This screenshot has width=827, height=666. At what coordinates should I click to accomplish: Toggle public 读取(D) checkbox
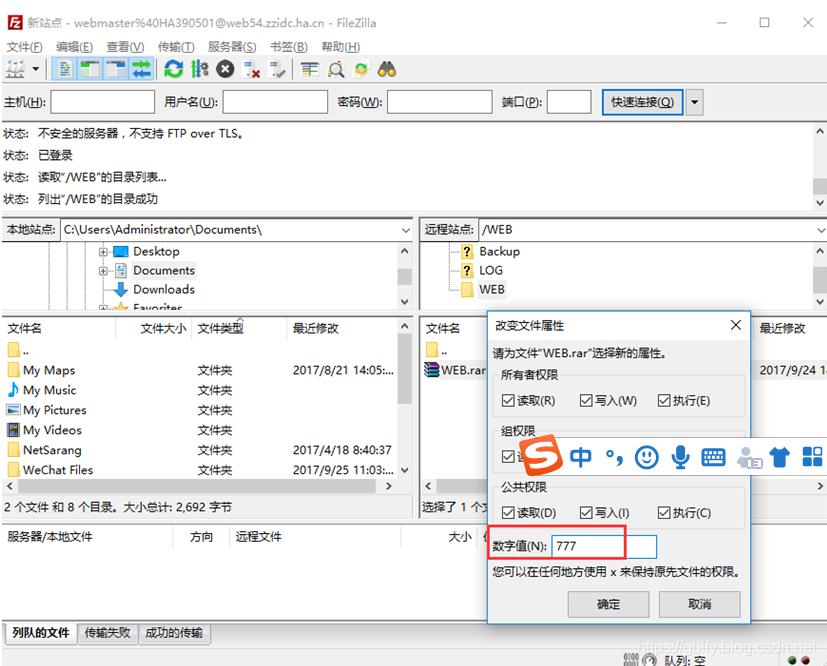(x=508, y=513)
